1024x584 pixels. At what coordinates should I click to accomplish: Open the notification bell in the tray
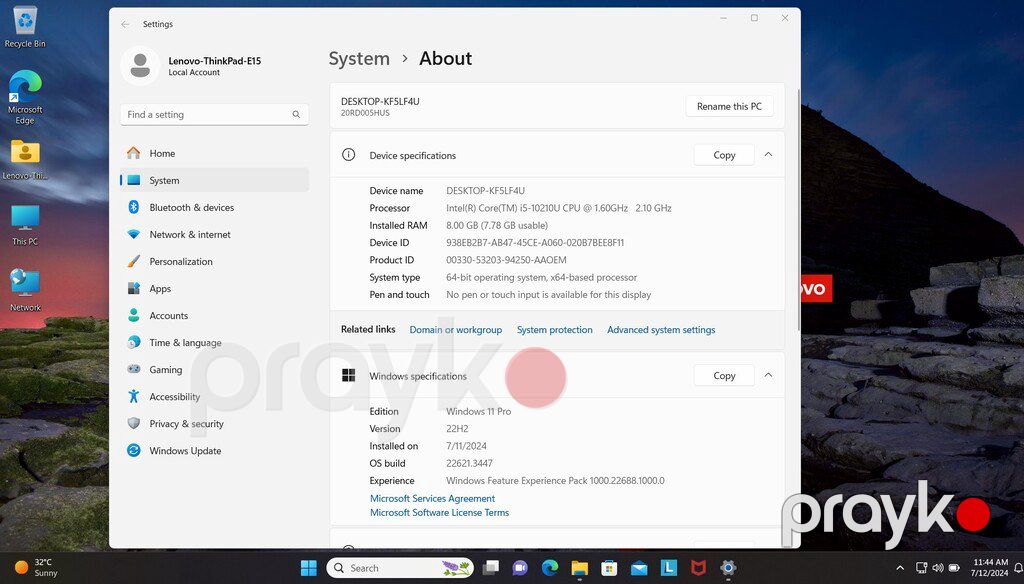1017,568
